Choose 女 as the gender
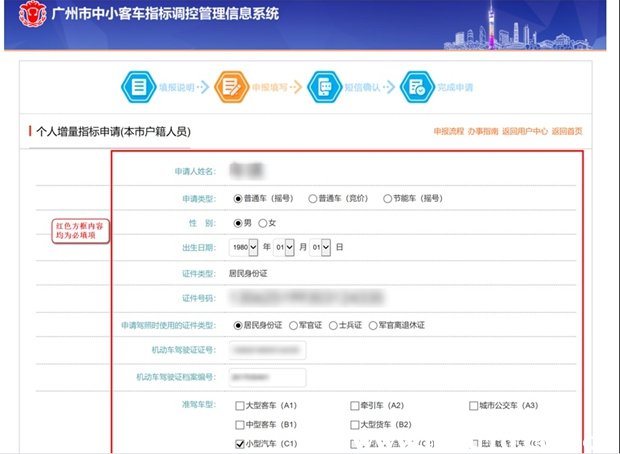 (263, 222)
